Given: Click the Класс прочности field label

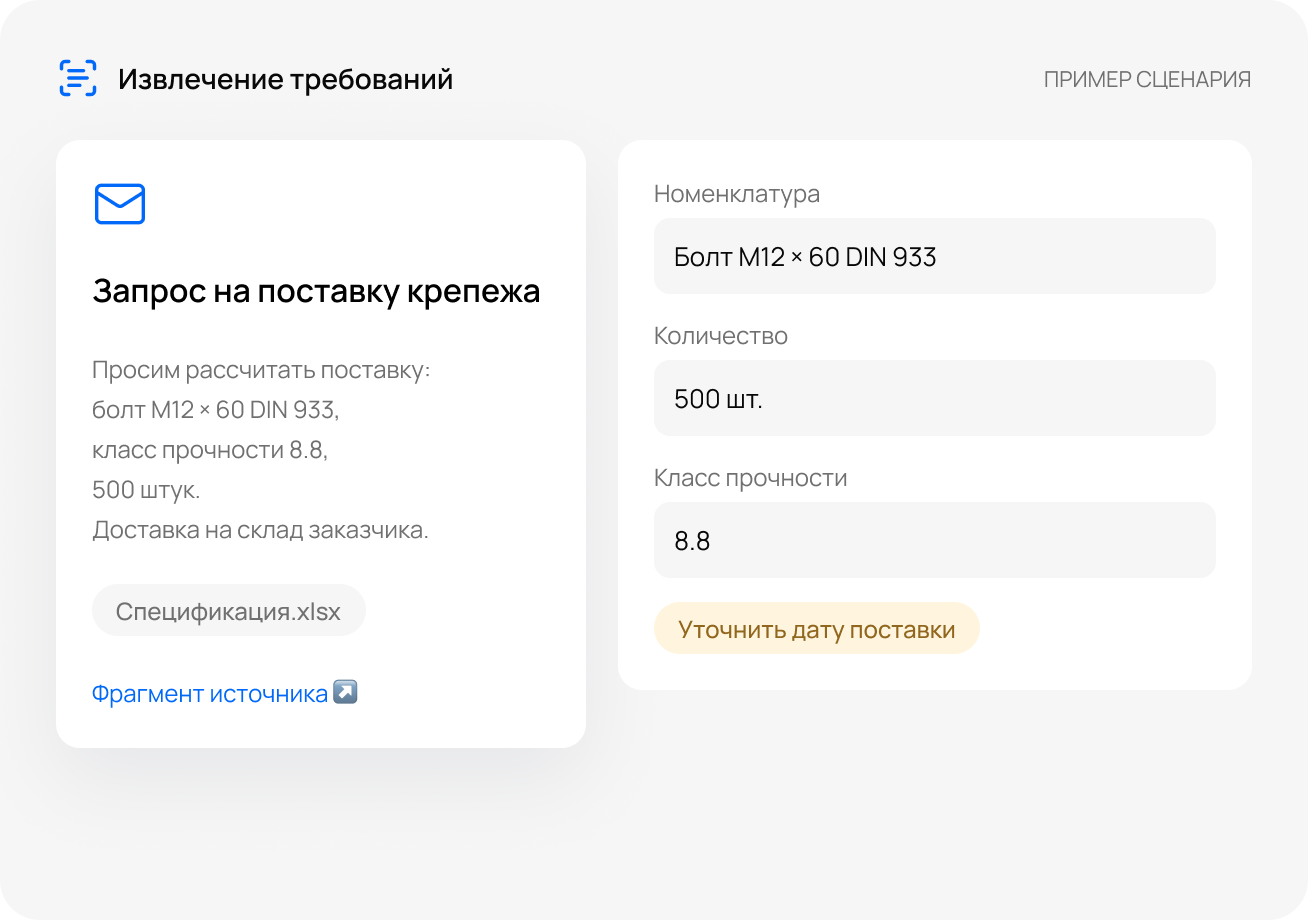Looking at the screenshot, I should (x=751, y=478).
